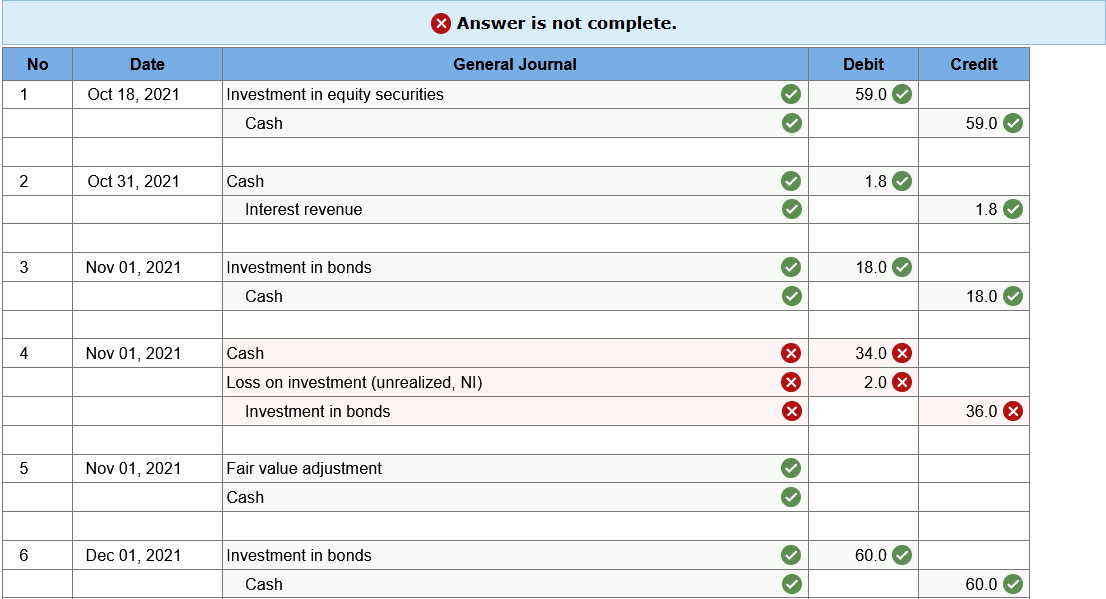Click red X beside 36.0 credit value
This screenshot has height=599, width=1106.
tap(1013, 411)
